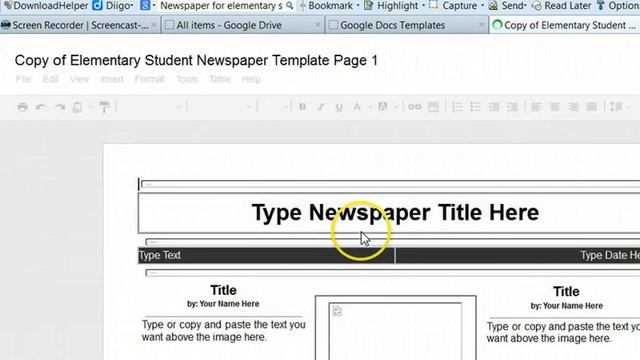Open the font size dropdown

click(285, 107)
